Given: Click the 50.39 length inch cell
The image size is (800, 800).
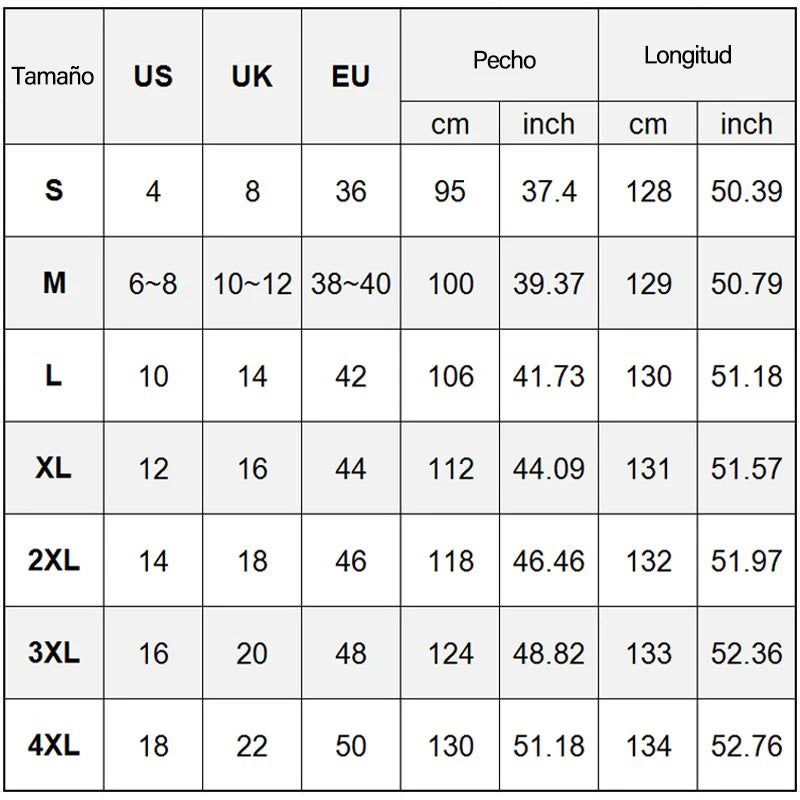Looking at the screenshot, I should coord(746,191).
